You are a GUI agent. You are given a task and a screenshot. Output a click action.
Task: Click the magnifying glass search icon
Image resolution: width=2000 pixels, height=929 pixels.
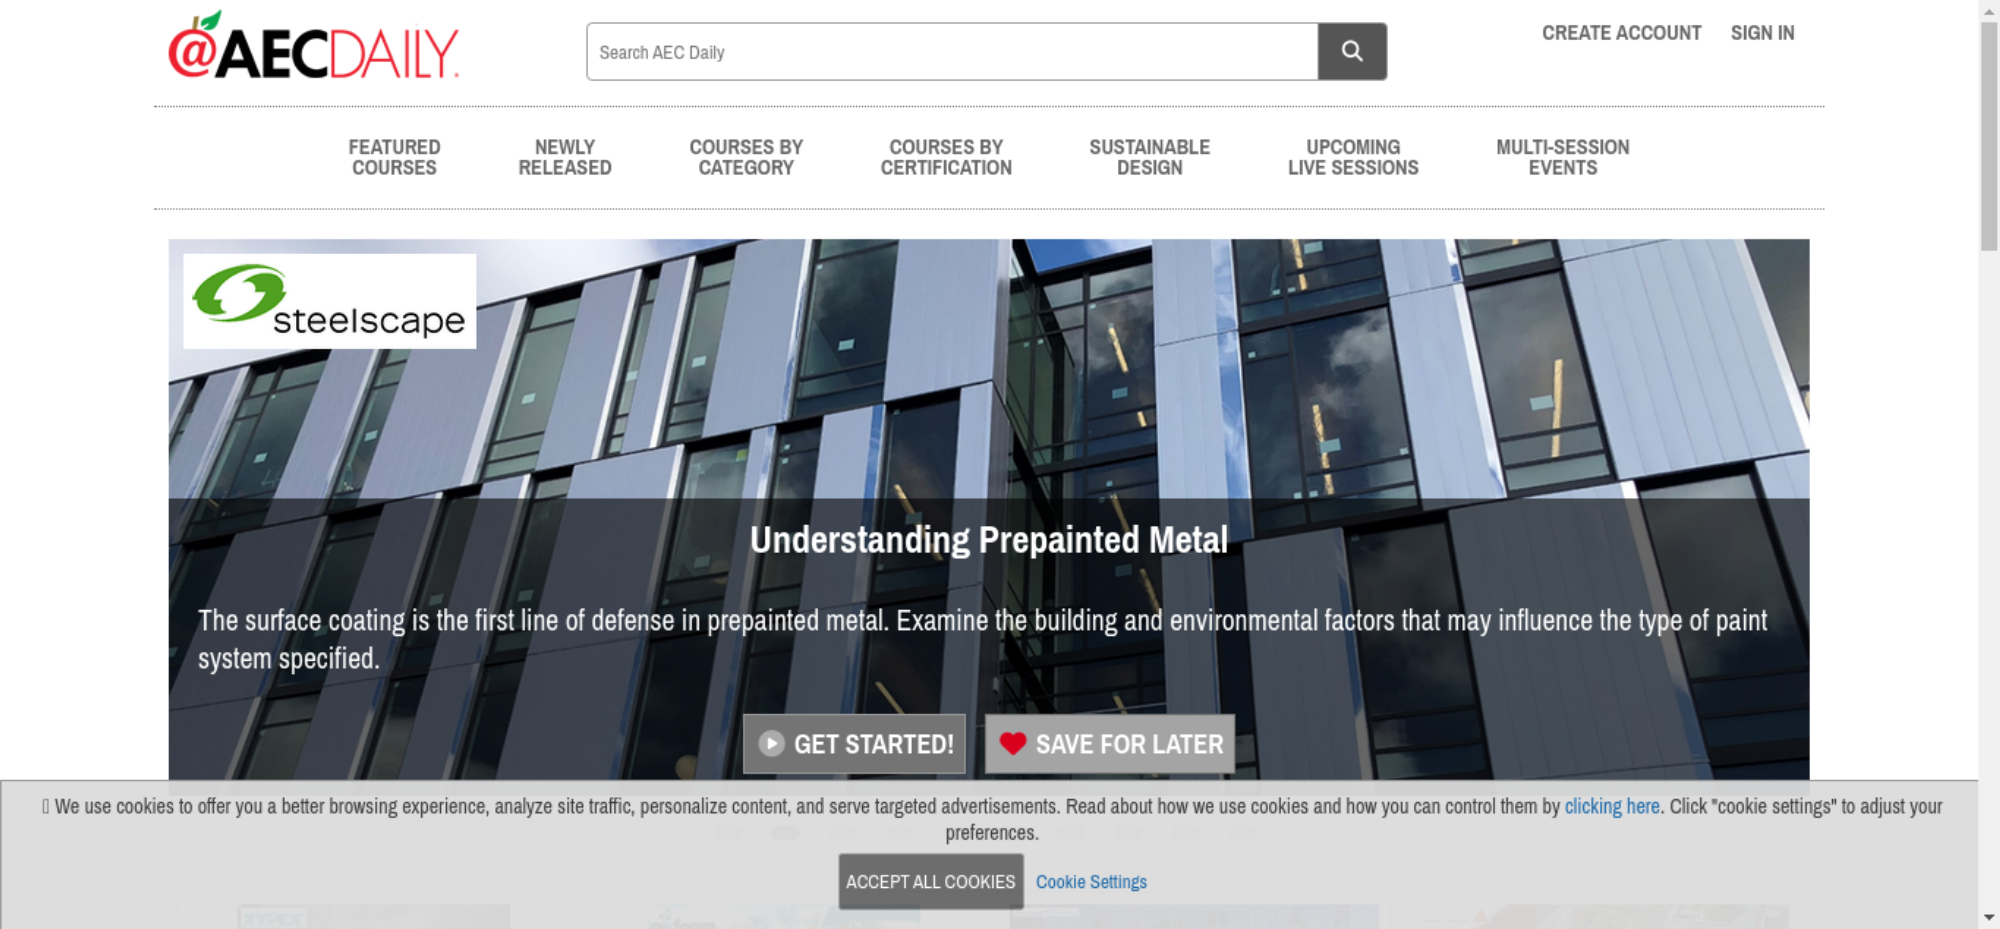tap(1351, 51)
